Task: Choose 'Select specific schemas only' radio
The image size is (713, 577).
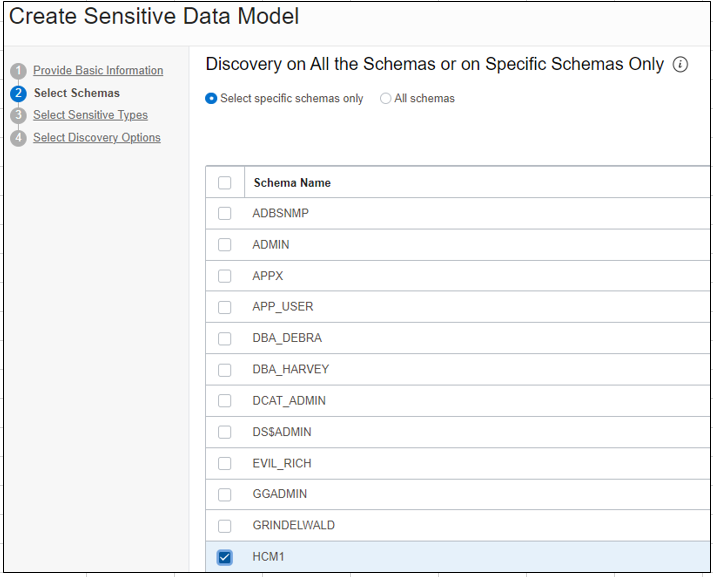Action: tap(211, 99)
